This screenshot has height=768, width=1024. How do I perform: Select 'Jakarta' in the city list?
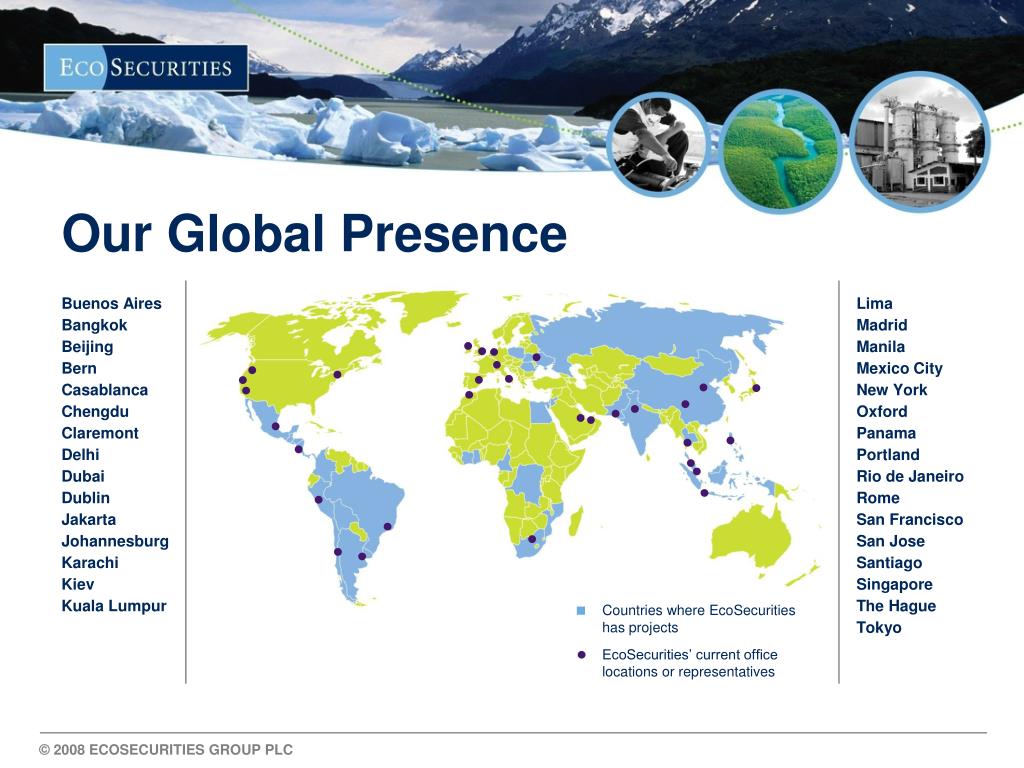tap(88, 519)
